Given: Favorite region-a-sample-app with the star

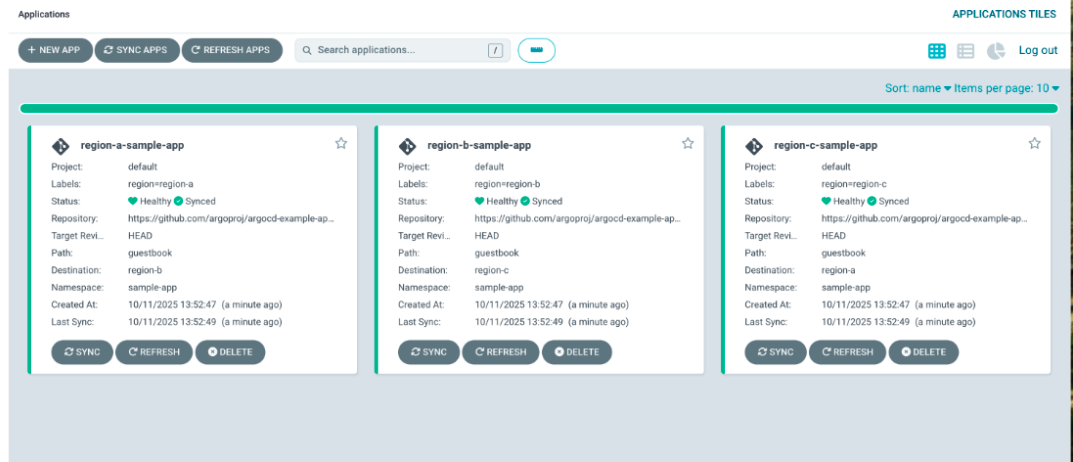Looking at the screenshot, I should (x=341, y=144).
